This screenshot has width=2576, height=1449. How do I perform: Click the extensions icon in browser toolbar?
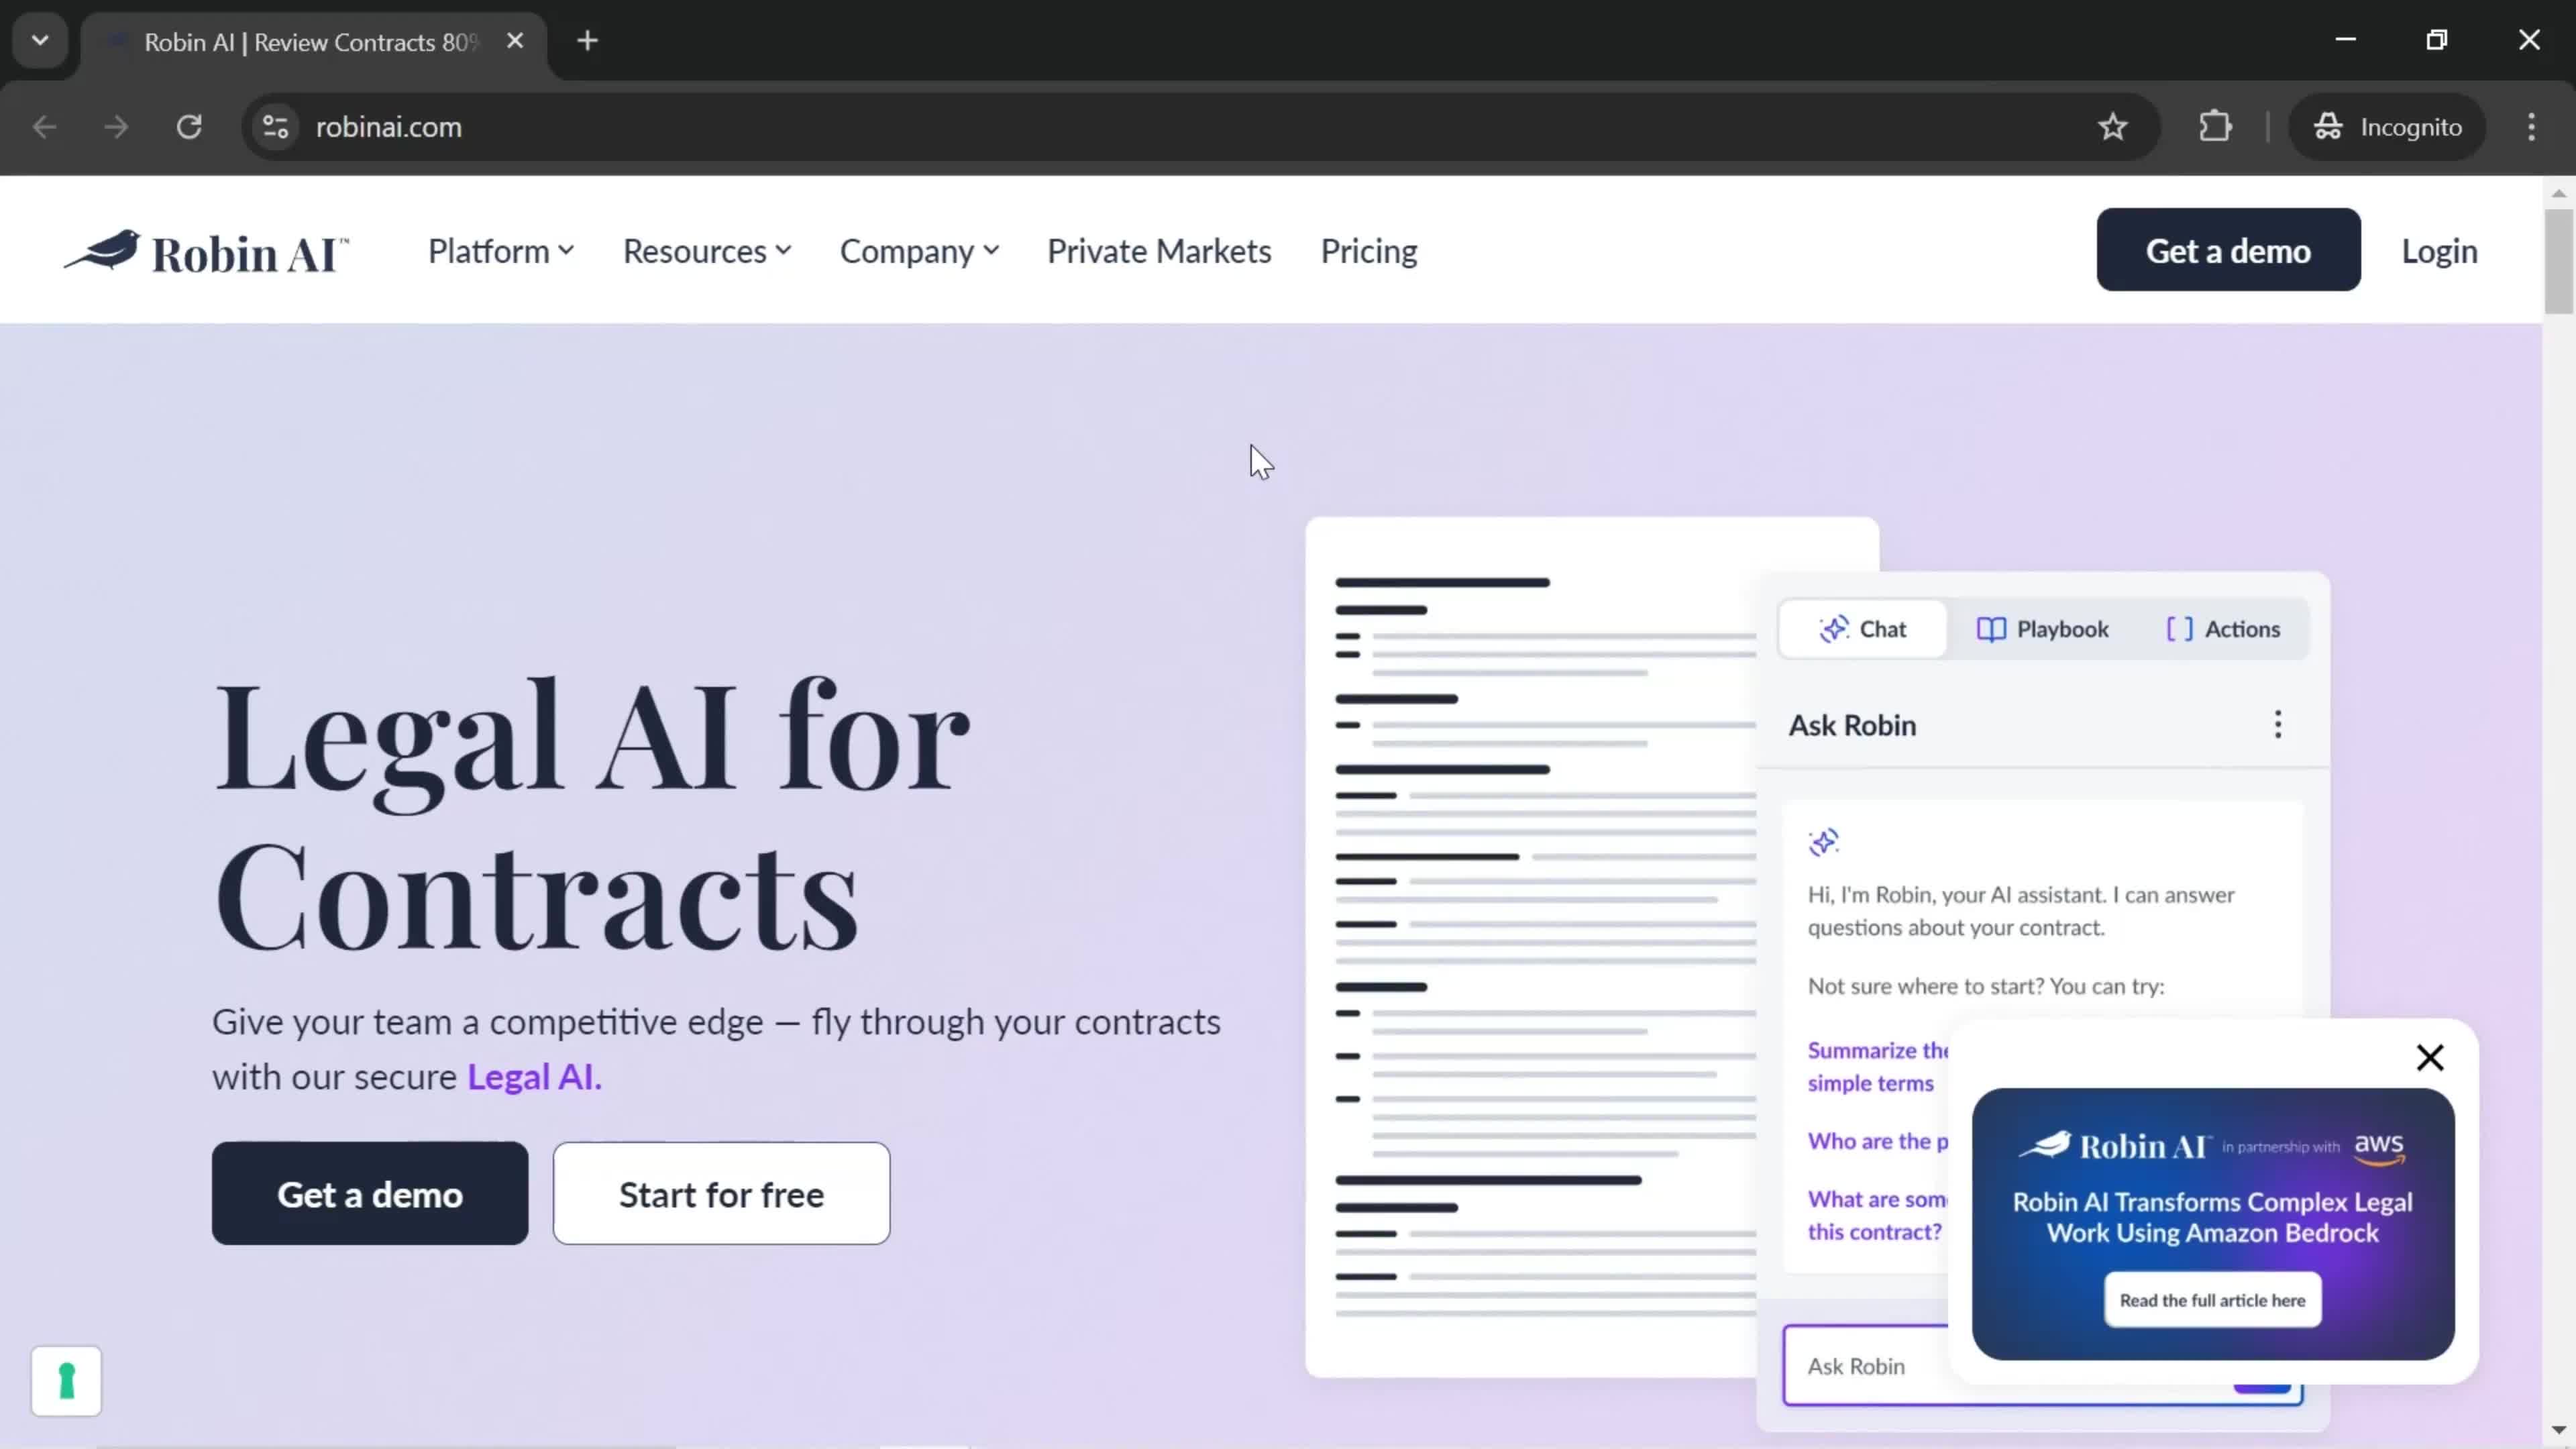click(x=2217, y=125)
